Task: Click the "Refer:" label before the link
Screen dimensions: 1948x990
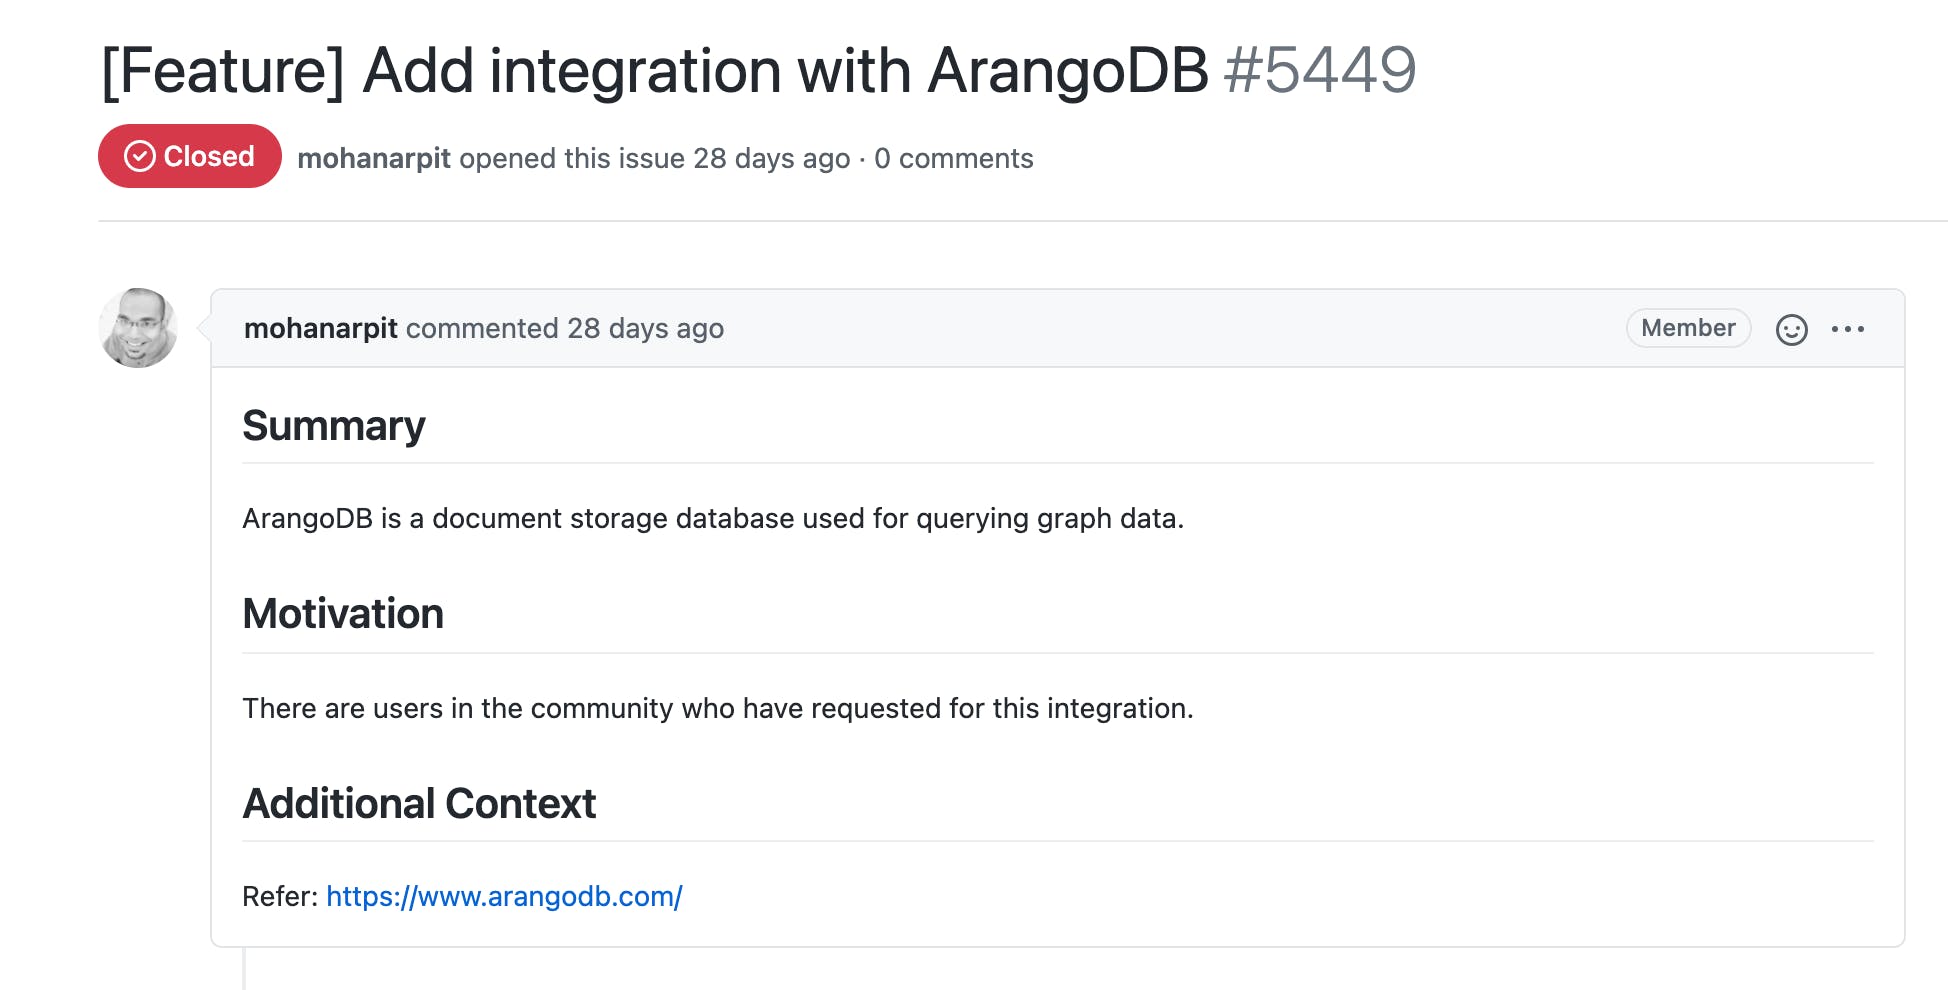Action: click(x=280, y=896)
